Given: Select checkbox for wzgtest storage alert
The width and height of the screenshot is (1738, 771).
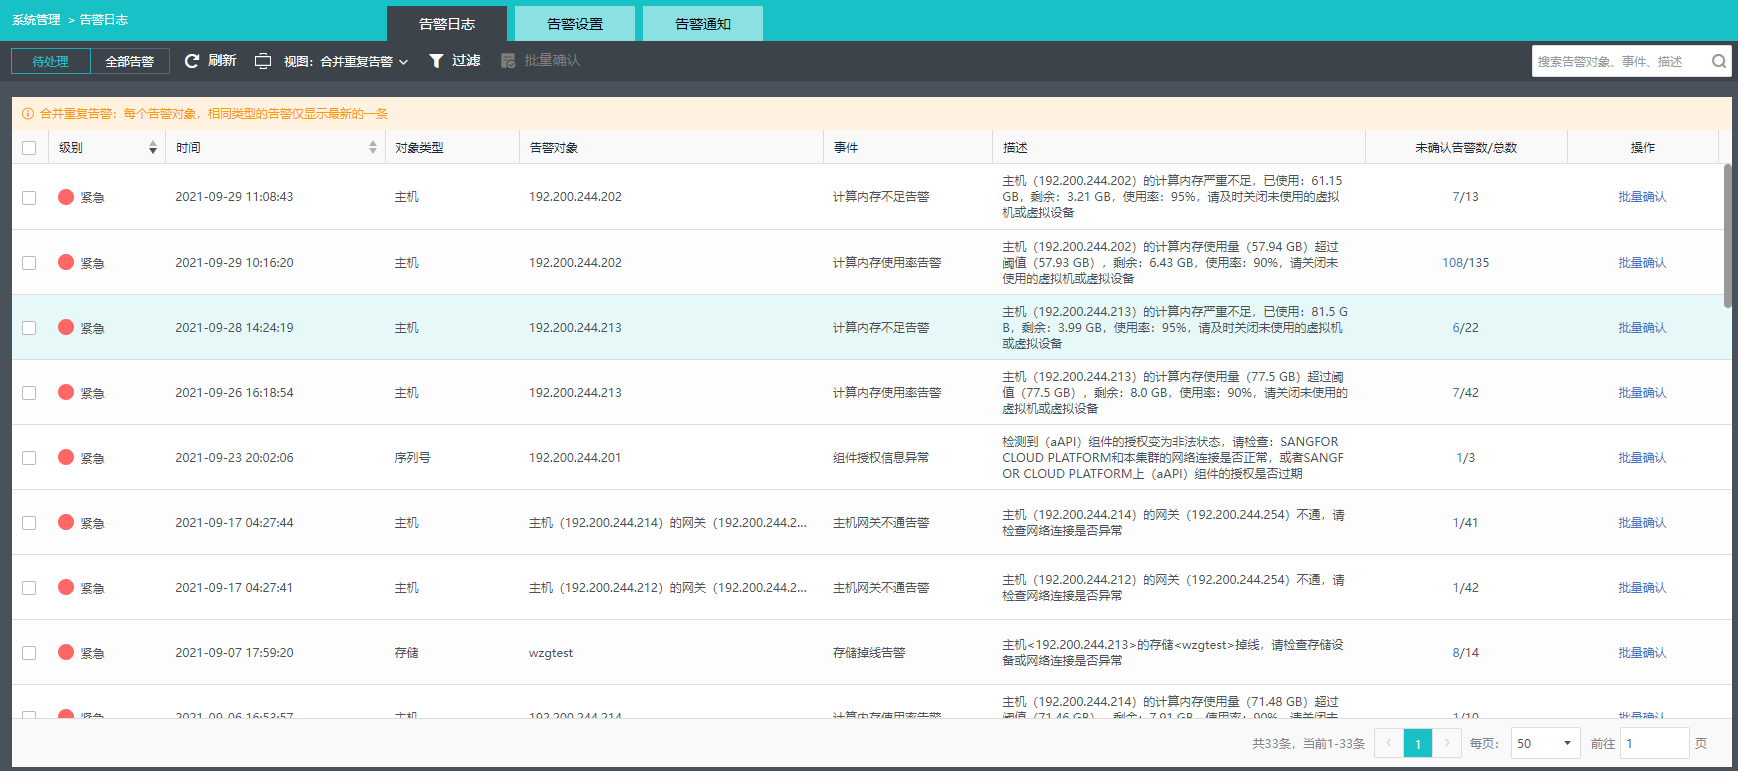Looking at the screenshot, I should click(x=29, y=653).
